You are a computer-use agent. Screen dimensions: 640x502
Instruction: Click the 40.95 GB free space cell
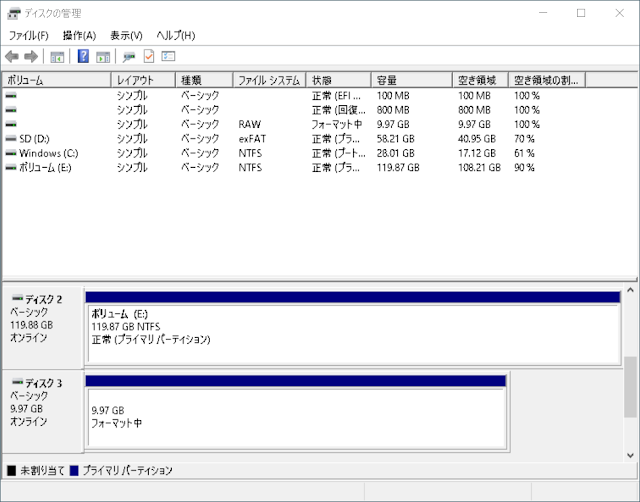click(x=477, y=139)
